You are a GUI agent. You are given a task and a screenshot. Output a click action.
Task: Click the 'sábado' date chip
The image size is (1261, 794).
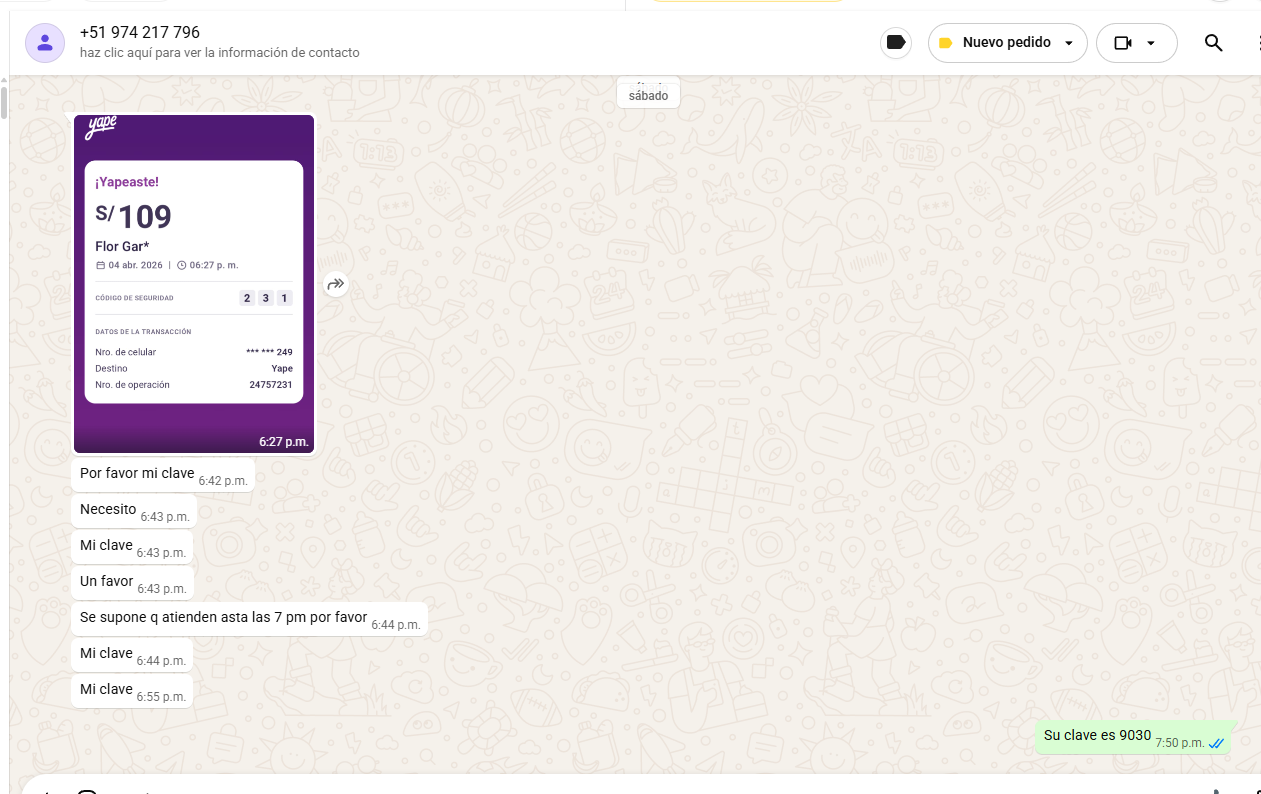[x=649, y=96]
